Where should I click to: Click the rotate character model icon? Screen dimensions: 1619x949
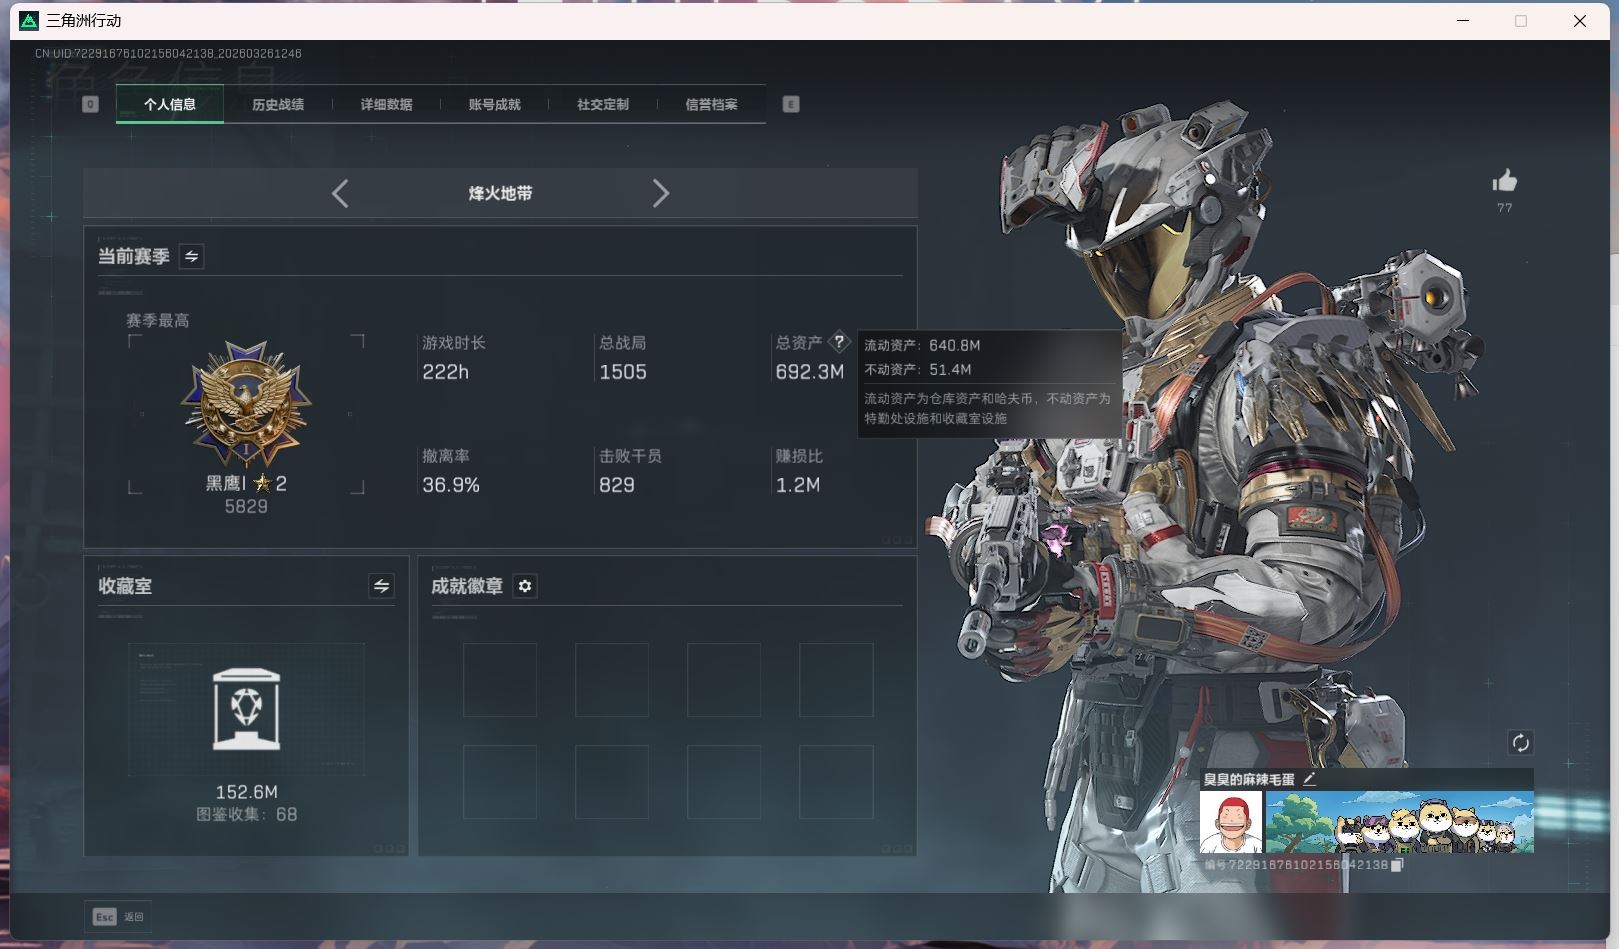point(1520,742)
